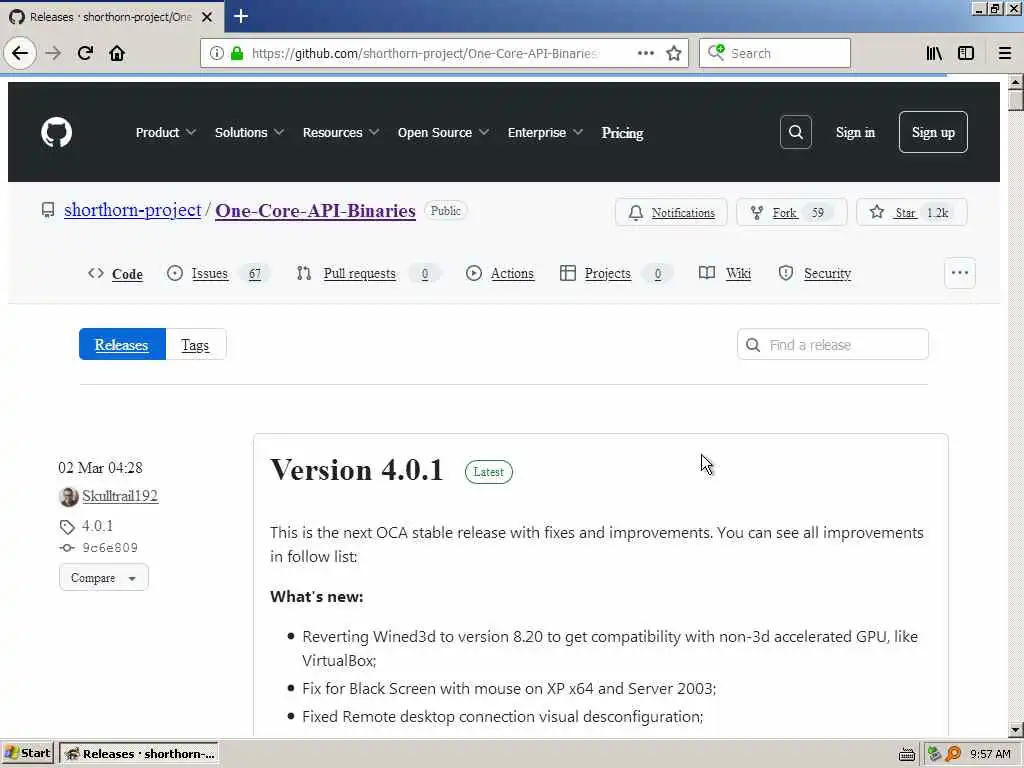Expand the Solutions menu
Viewport: 1024px width, 768px height.
click(249, 133)
